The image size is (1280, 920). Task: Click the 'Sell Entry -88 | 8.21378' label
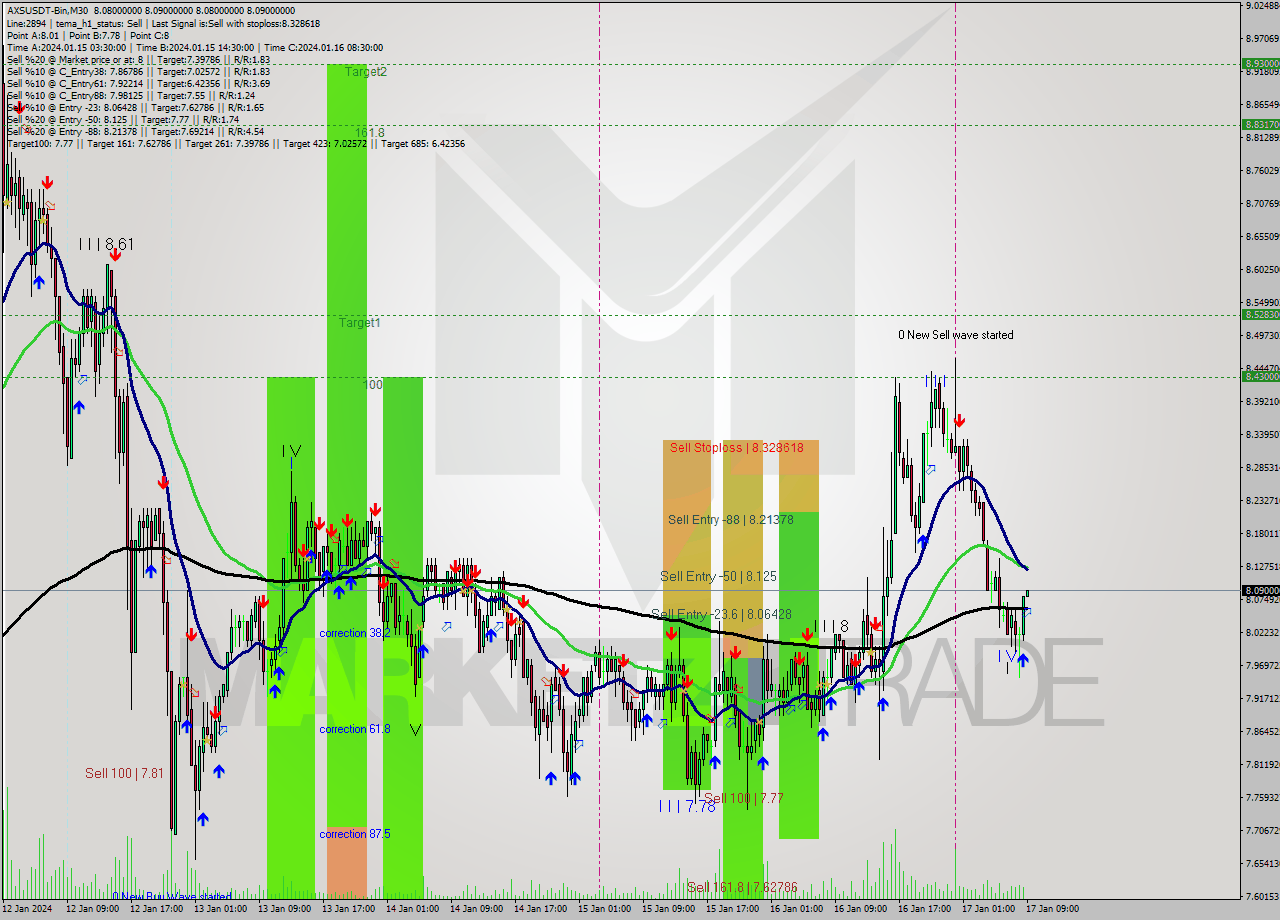pyautogui.click(x=731, y=519)
